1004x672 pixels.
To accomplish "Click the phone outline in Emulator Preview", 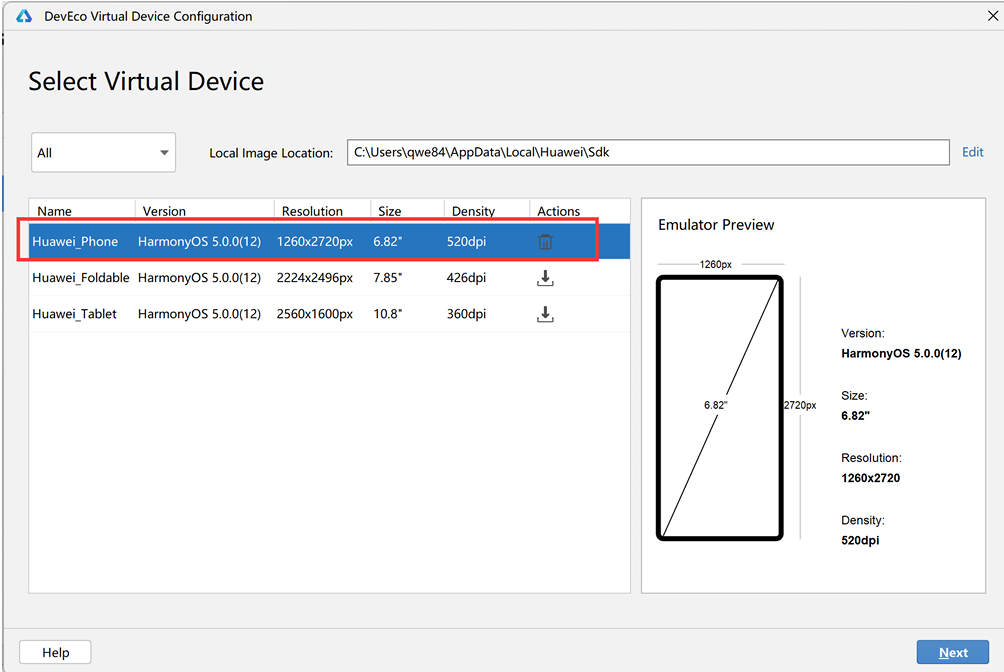I will [x=720, y=407].
